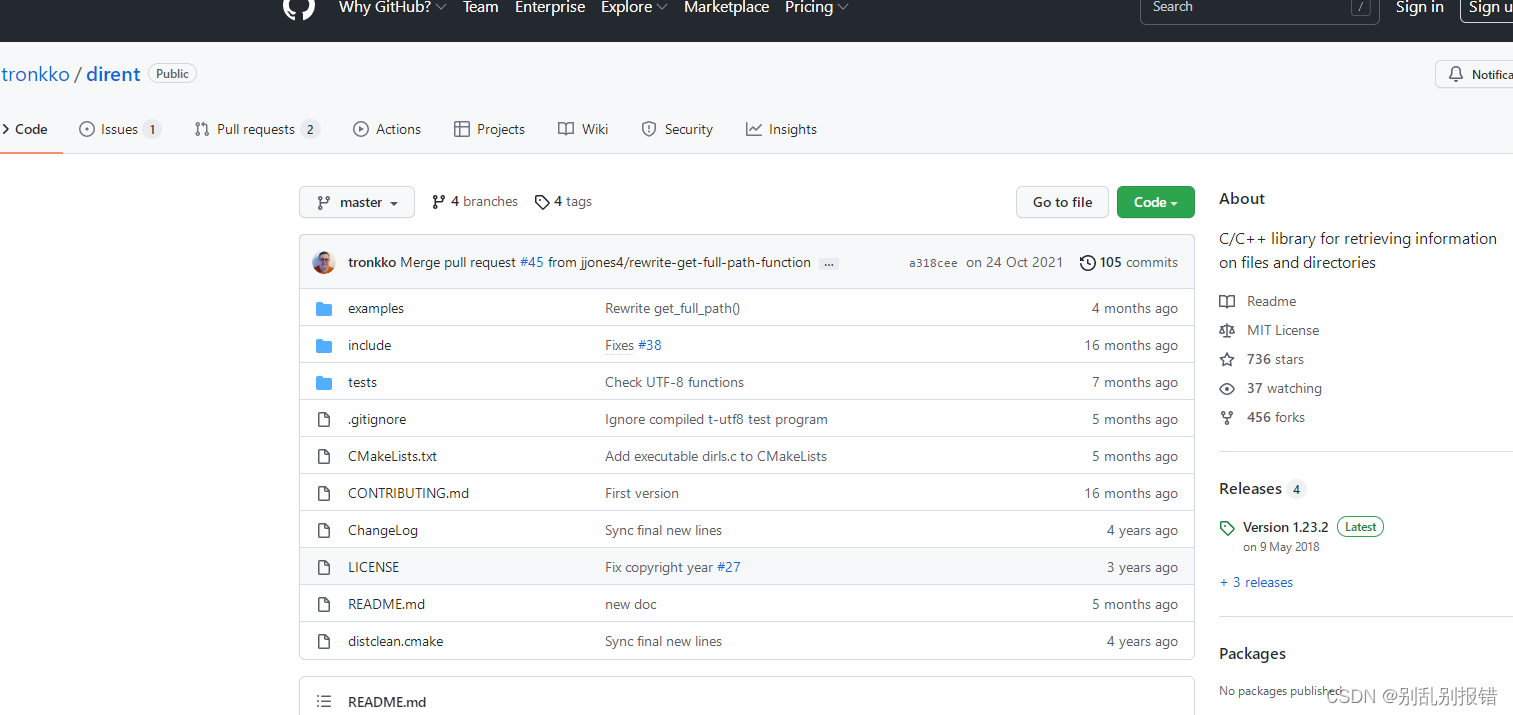Click the .gitignore file icon
Viewport: 1513px width, 715px height.
(x=324, y=419)
